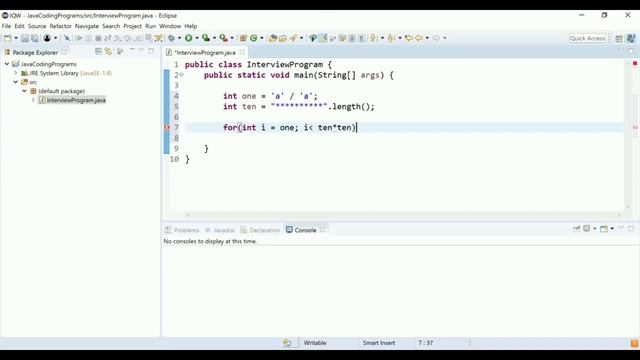Toggle Link with Editor in Package Explorer
The image size is (640, 360).
click(x=108, y=51)
